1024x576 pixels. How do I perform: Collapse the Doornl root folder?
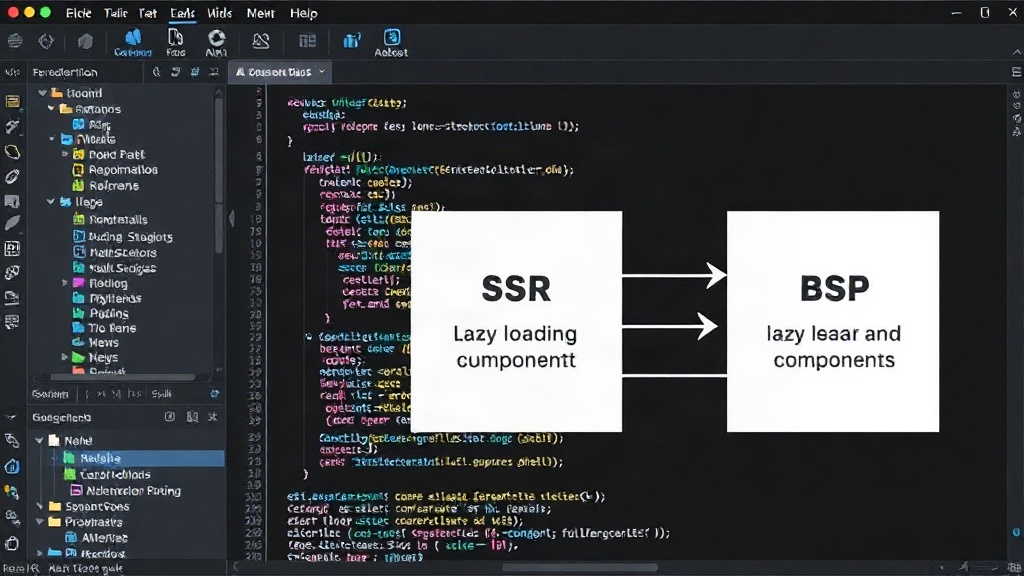42,93
